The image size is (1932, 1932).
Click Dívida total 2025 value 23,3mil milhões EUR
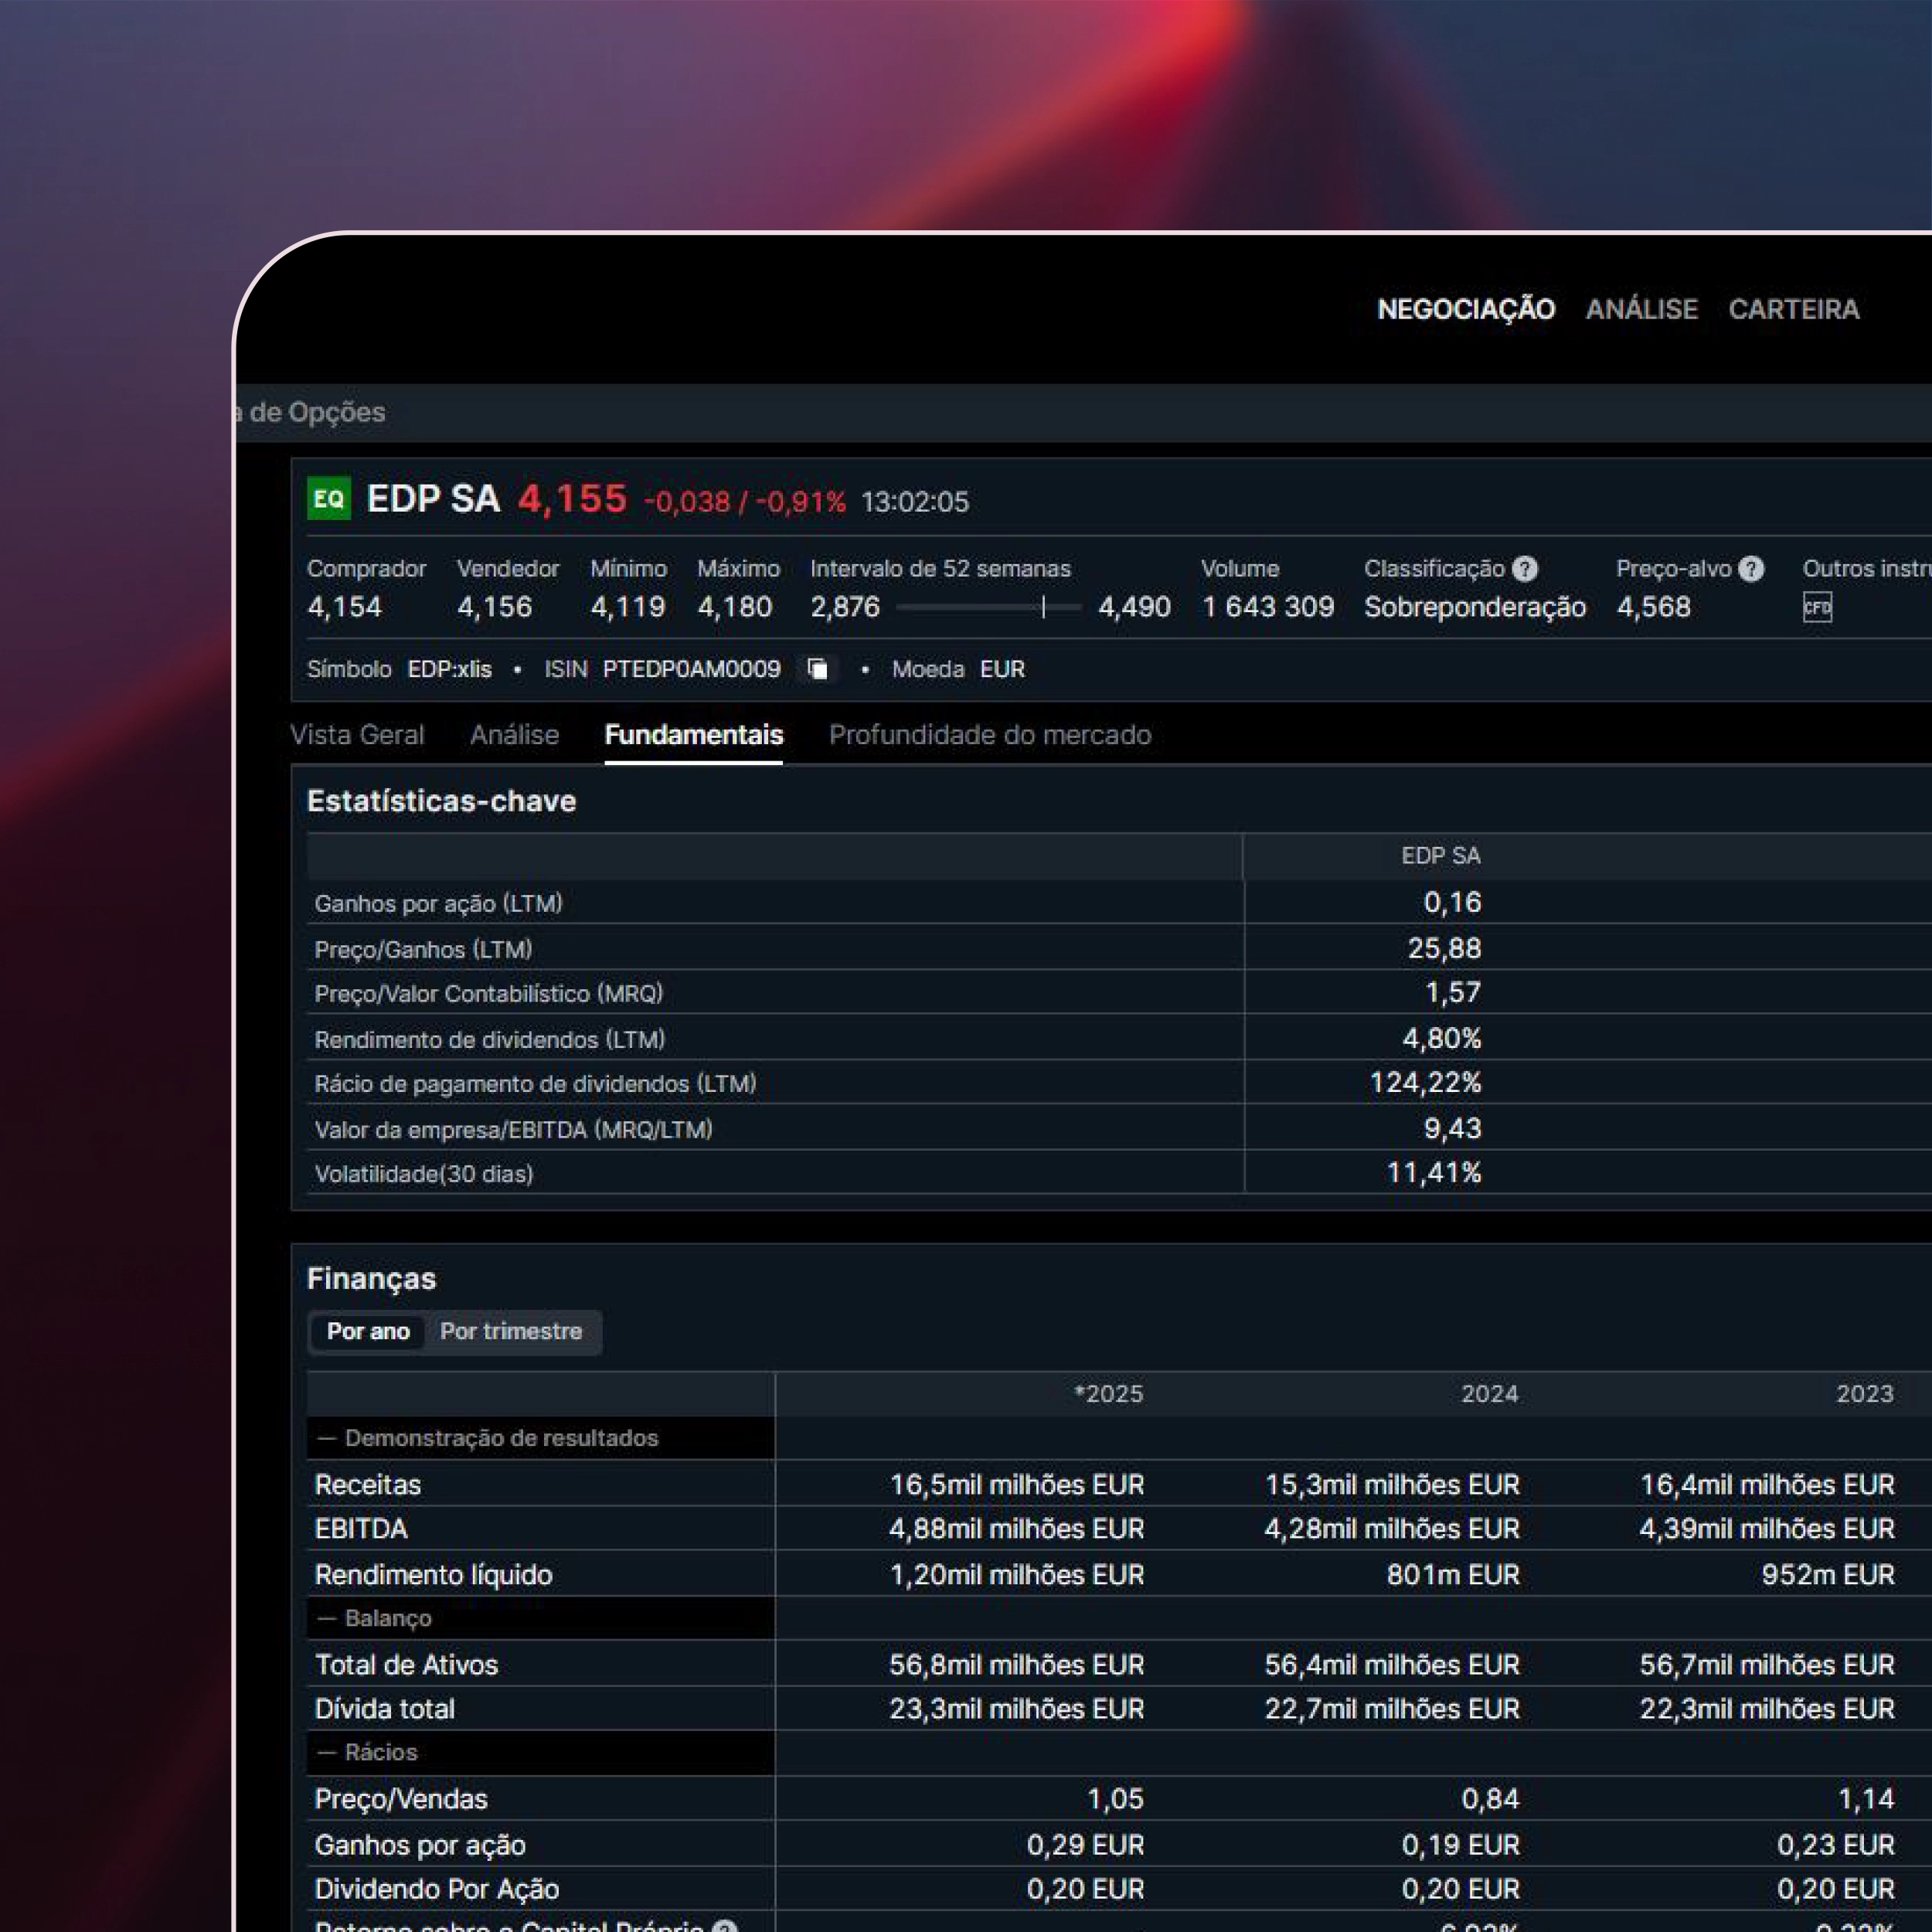pyautogui.click(x=1017, y=1709)
